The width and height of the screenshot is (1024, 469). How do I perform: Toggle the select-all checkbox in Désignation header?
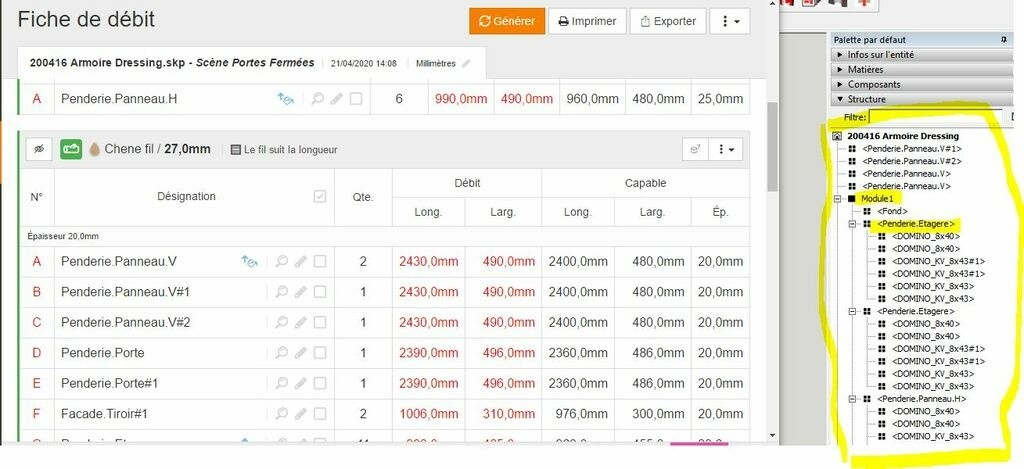320,196
